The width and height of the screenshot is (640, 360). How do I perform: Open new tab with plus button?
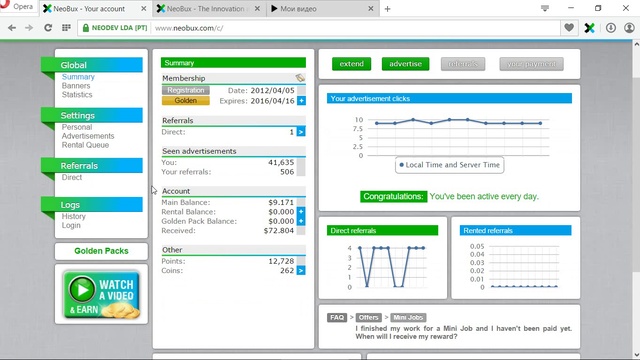(x=387, y=9)
